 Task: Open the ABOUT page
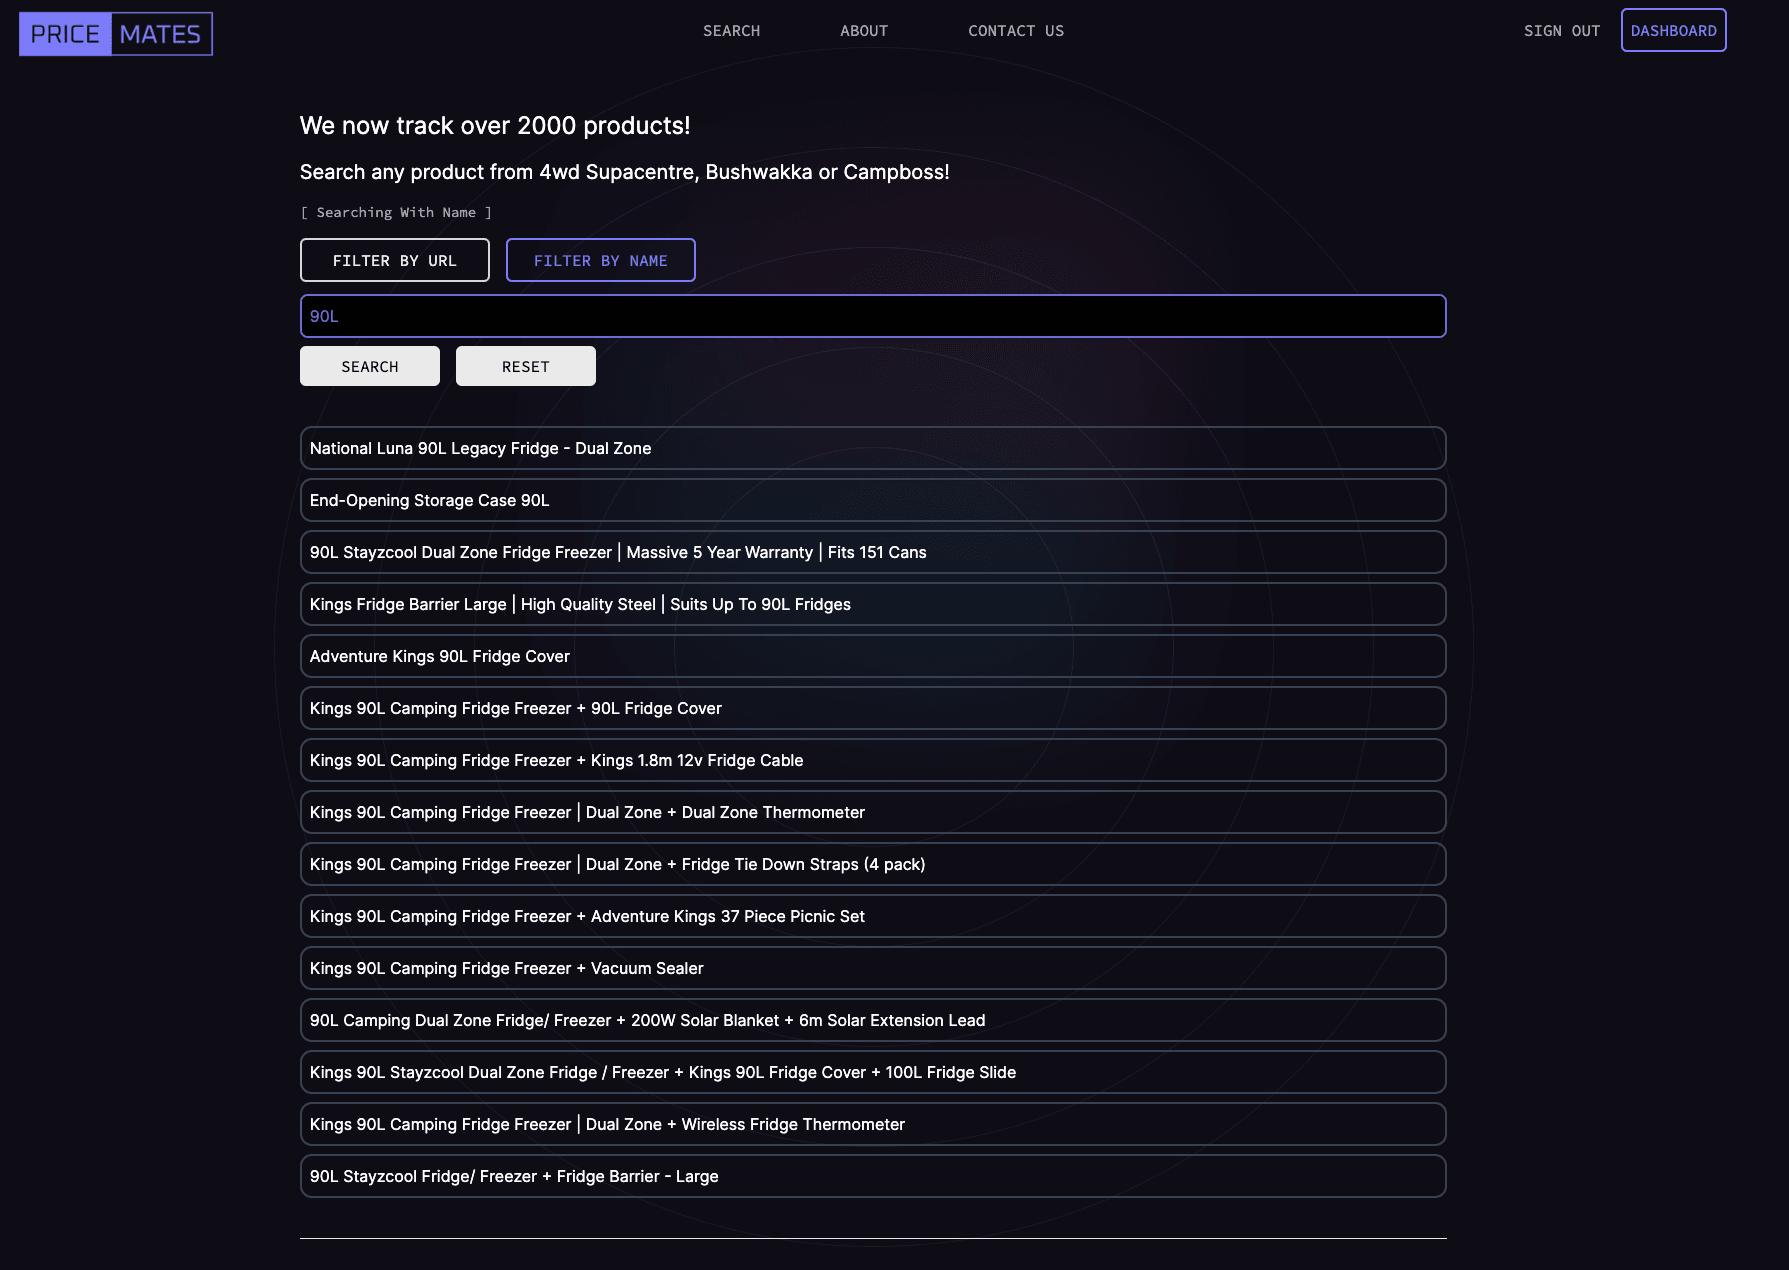click(x=863, y=31)
